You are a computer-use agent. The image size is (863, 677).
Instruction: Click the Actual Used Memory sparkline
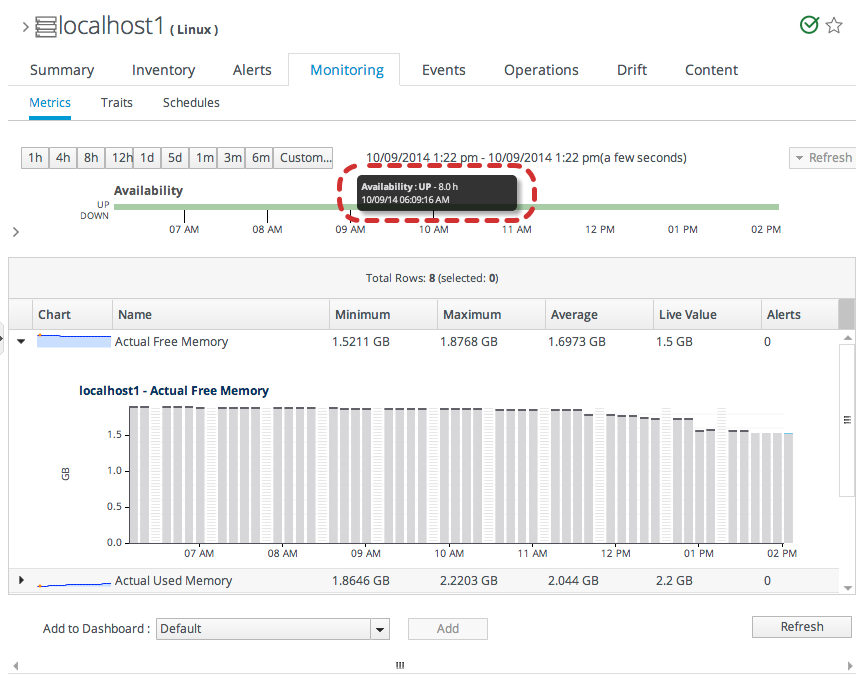click(x=73, y=581)
